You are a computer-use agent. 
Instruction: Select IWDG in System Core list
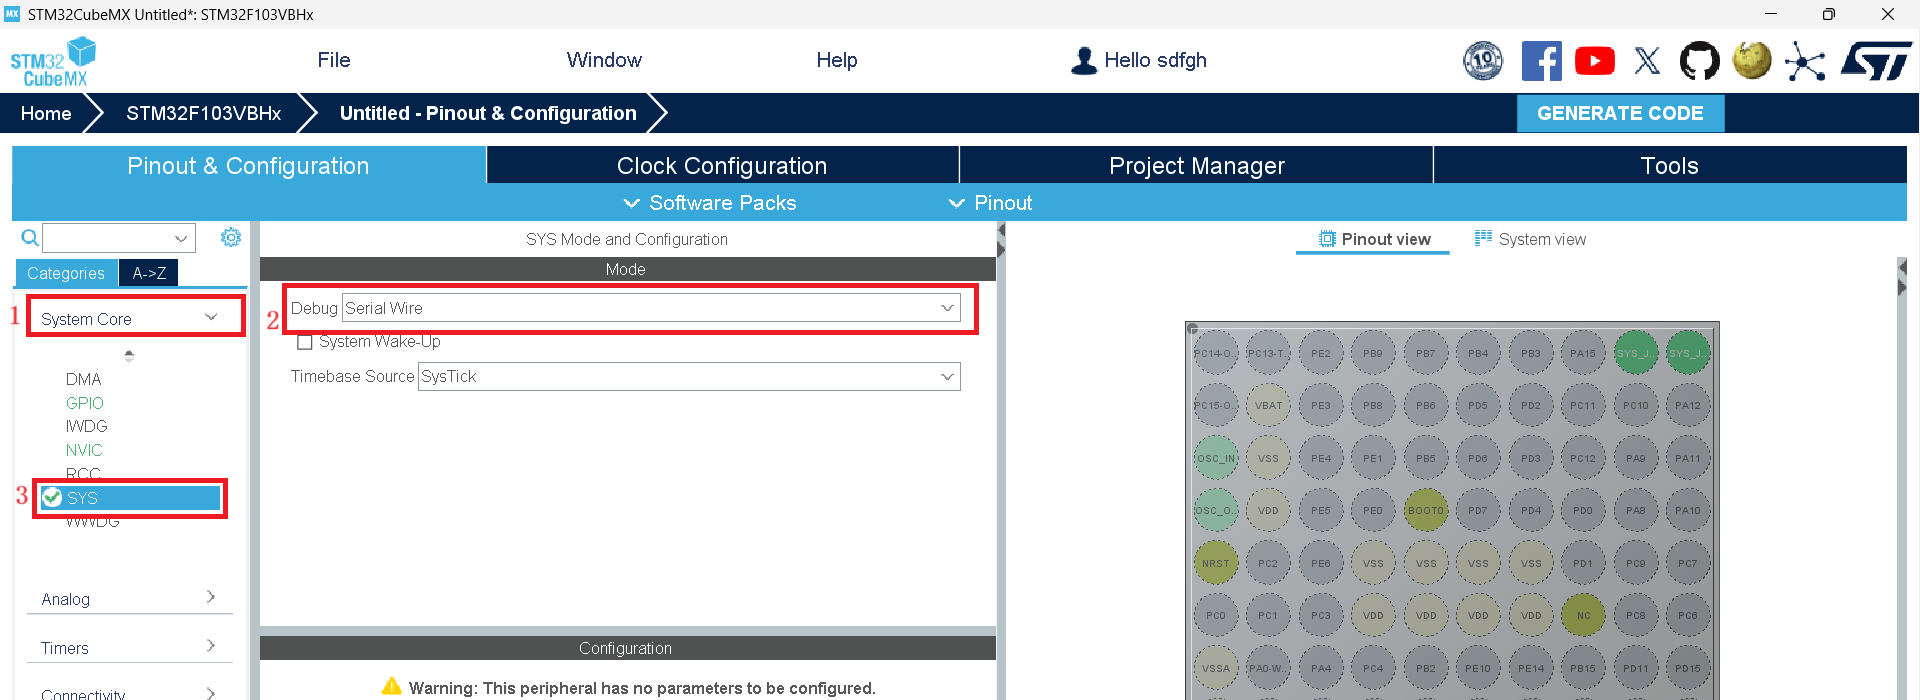(x=87, y=426)
